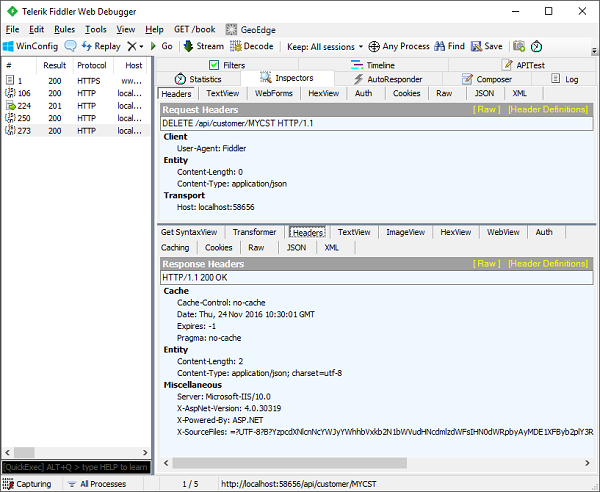Open response WebView tab

tap(503, 232)
